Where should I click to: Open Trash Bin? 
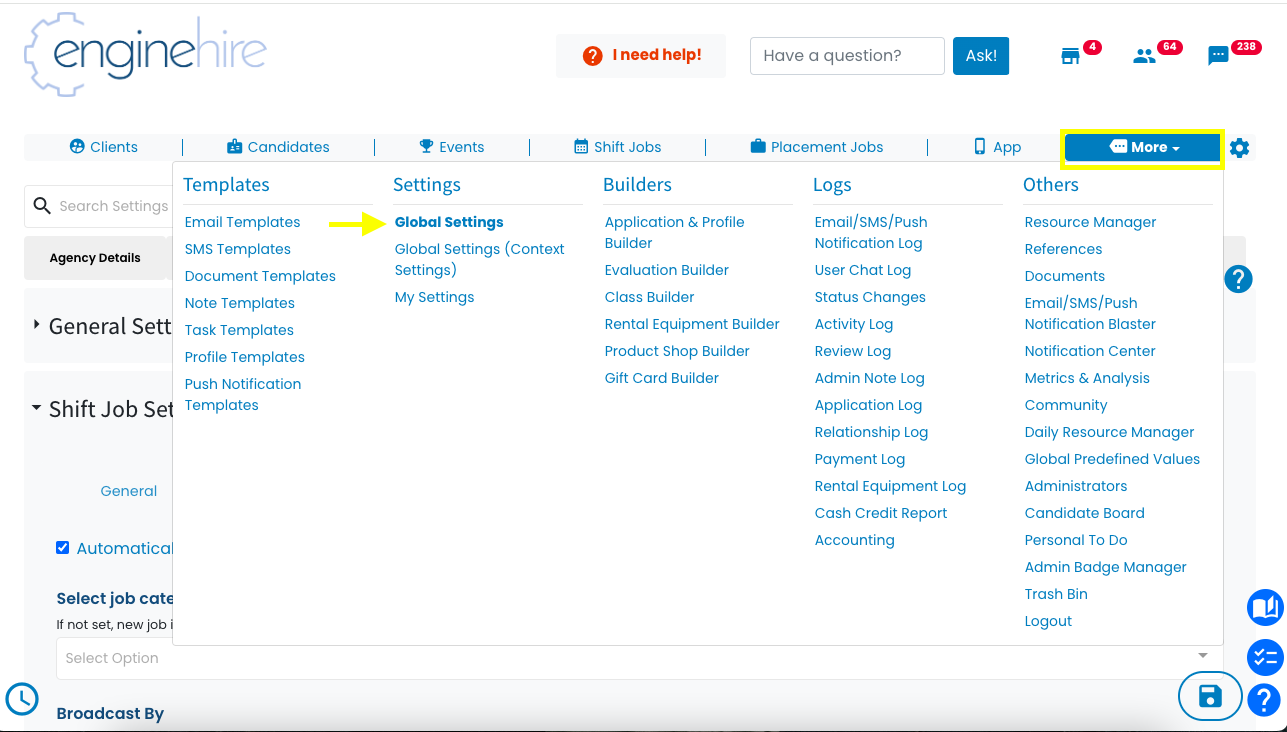pos(1056,594)
